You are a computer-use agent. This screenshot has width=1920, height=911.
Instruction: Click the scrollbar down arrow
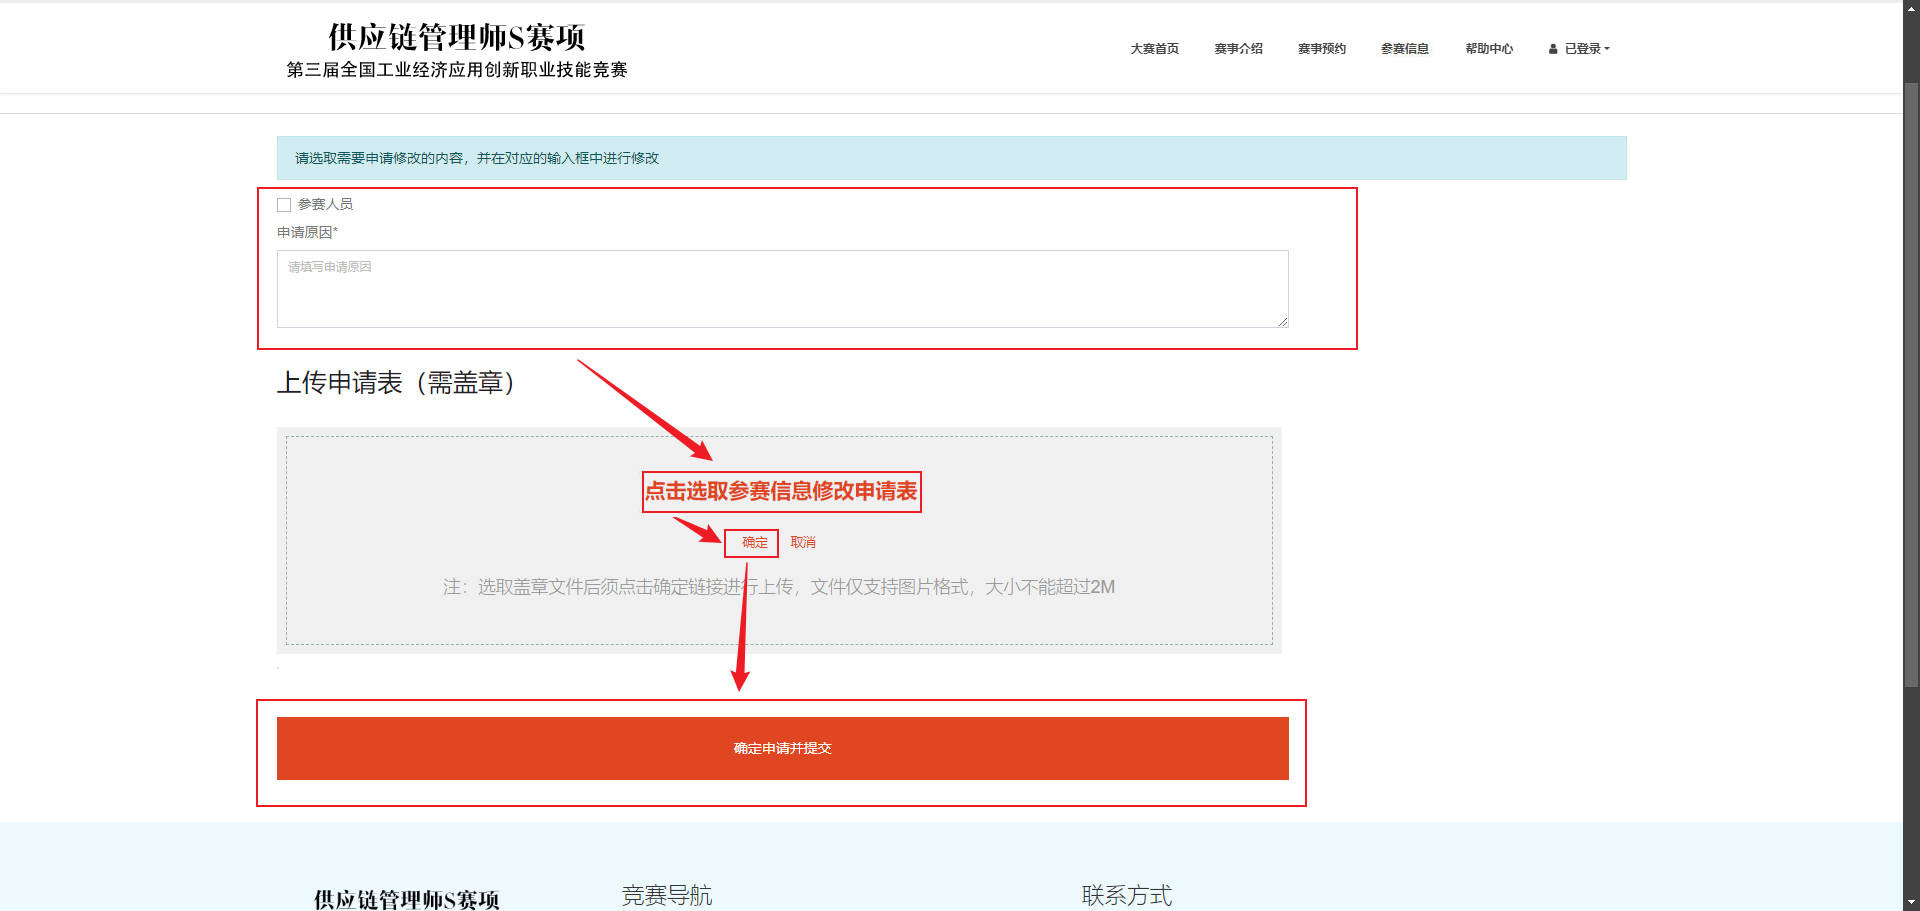pos(1911,903)
